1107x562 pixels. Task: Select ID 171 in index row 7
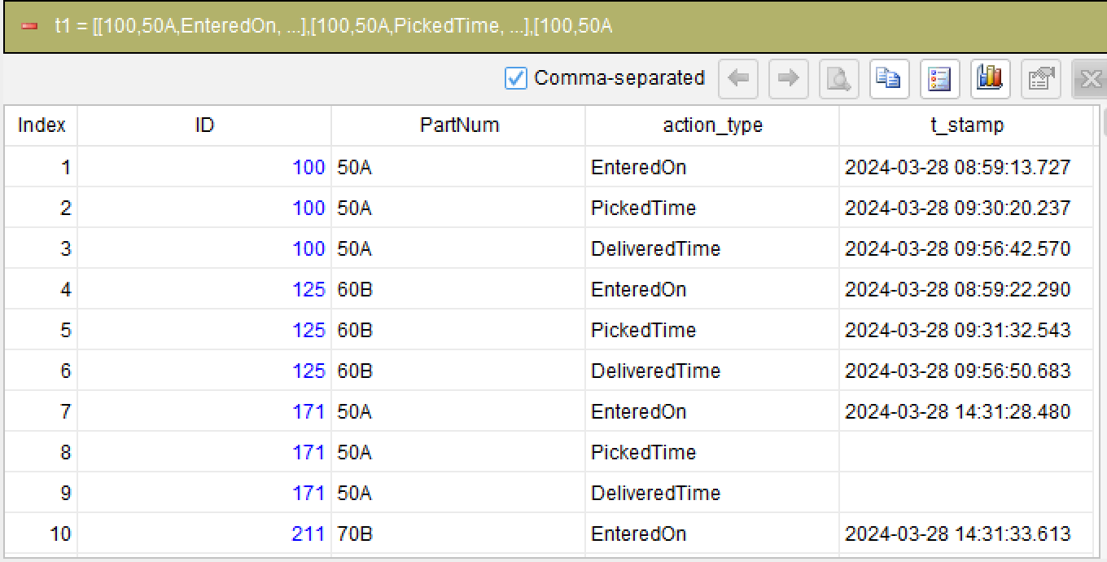(x=309, y=412)
